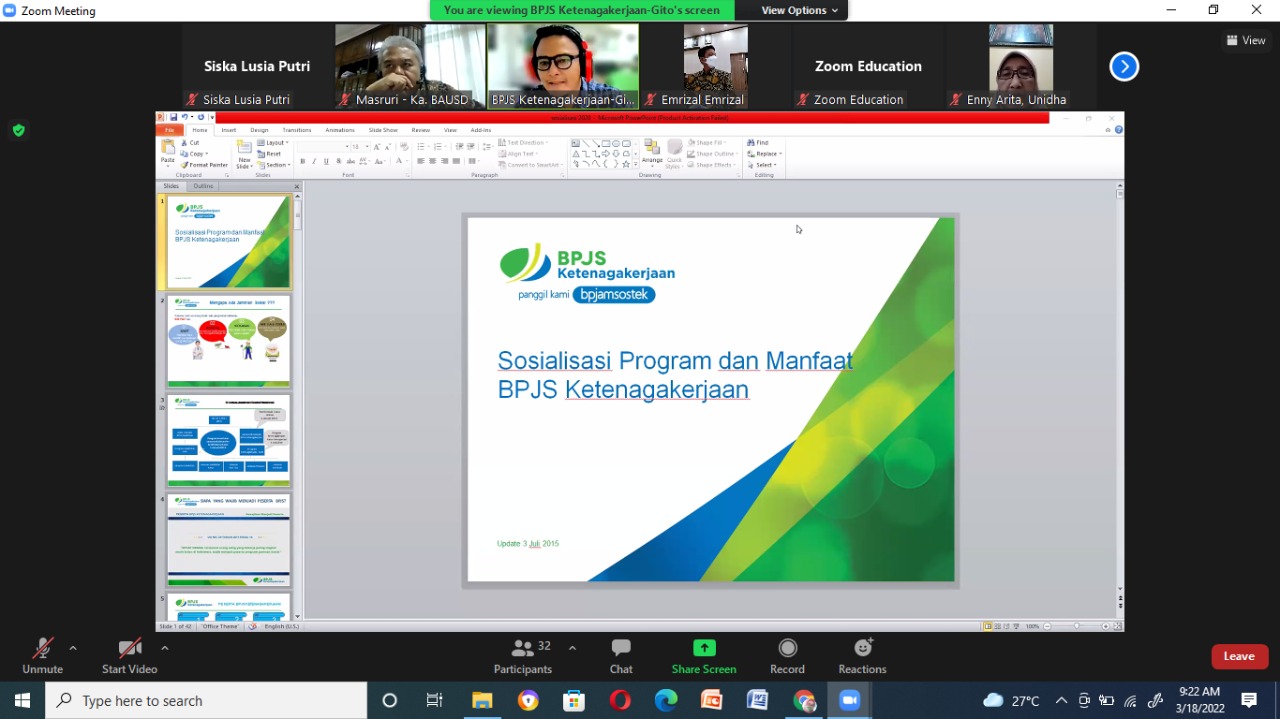Select Enny Arita, Unidha video thumbnail
The image size is (1280, 719).
pyautogui.click(x=1020, y=66)
